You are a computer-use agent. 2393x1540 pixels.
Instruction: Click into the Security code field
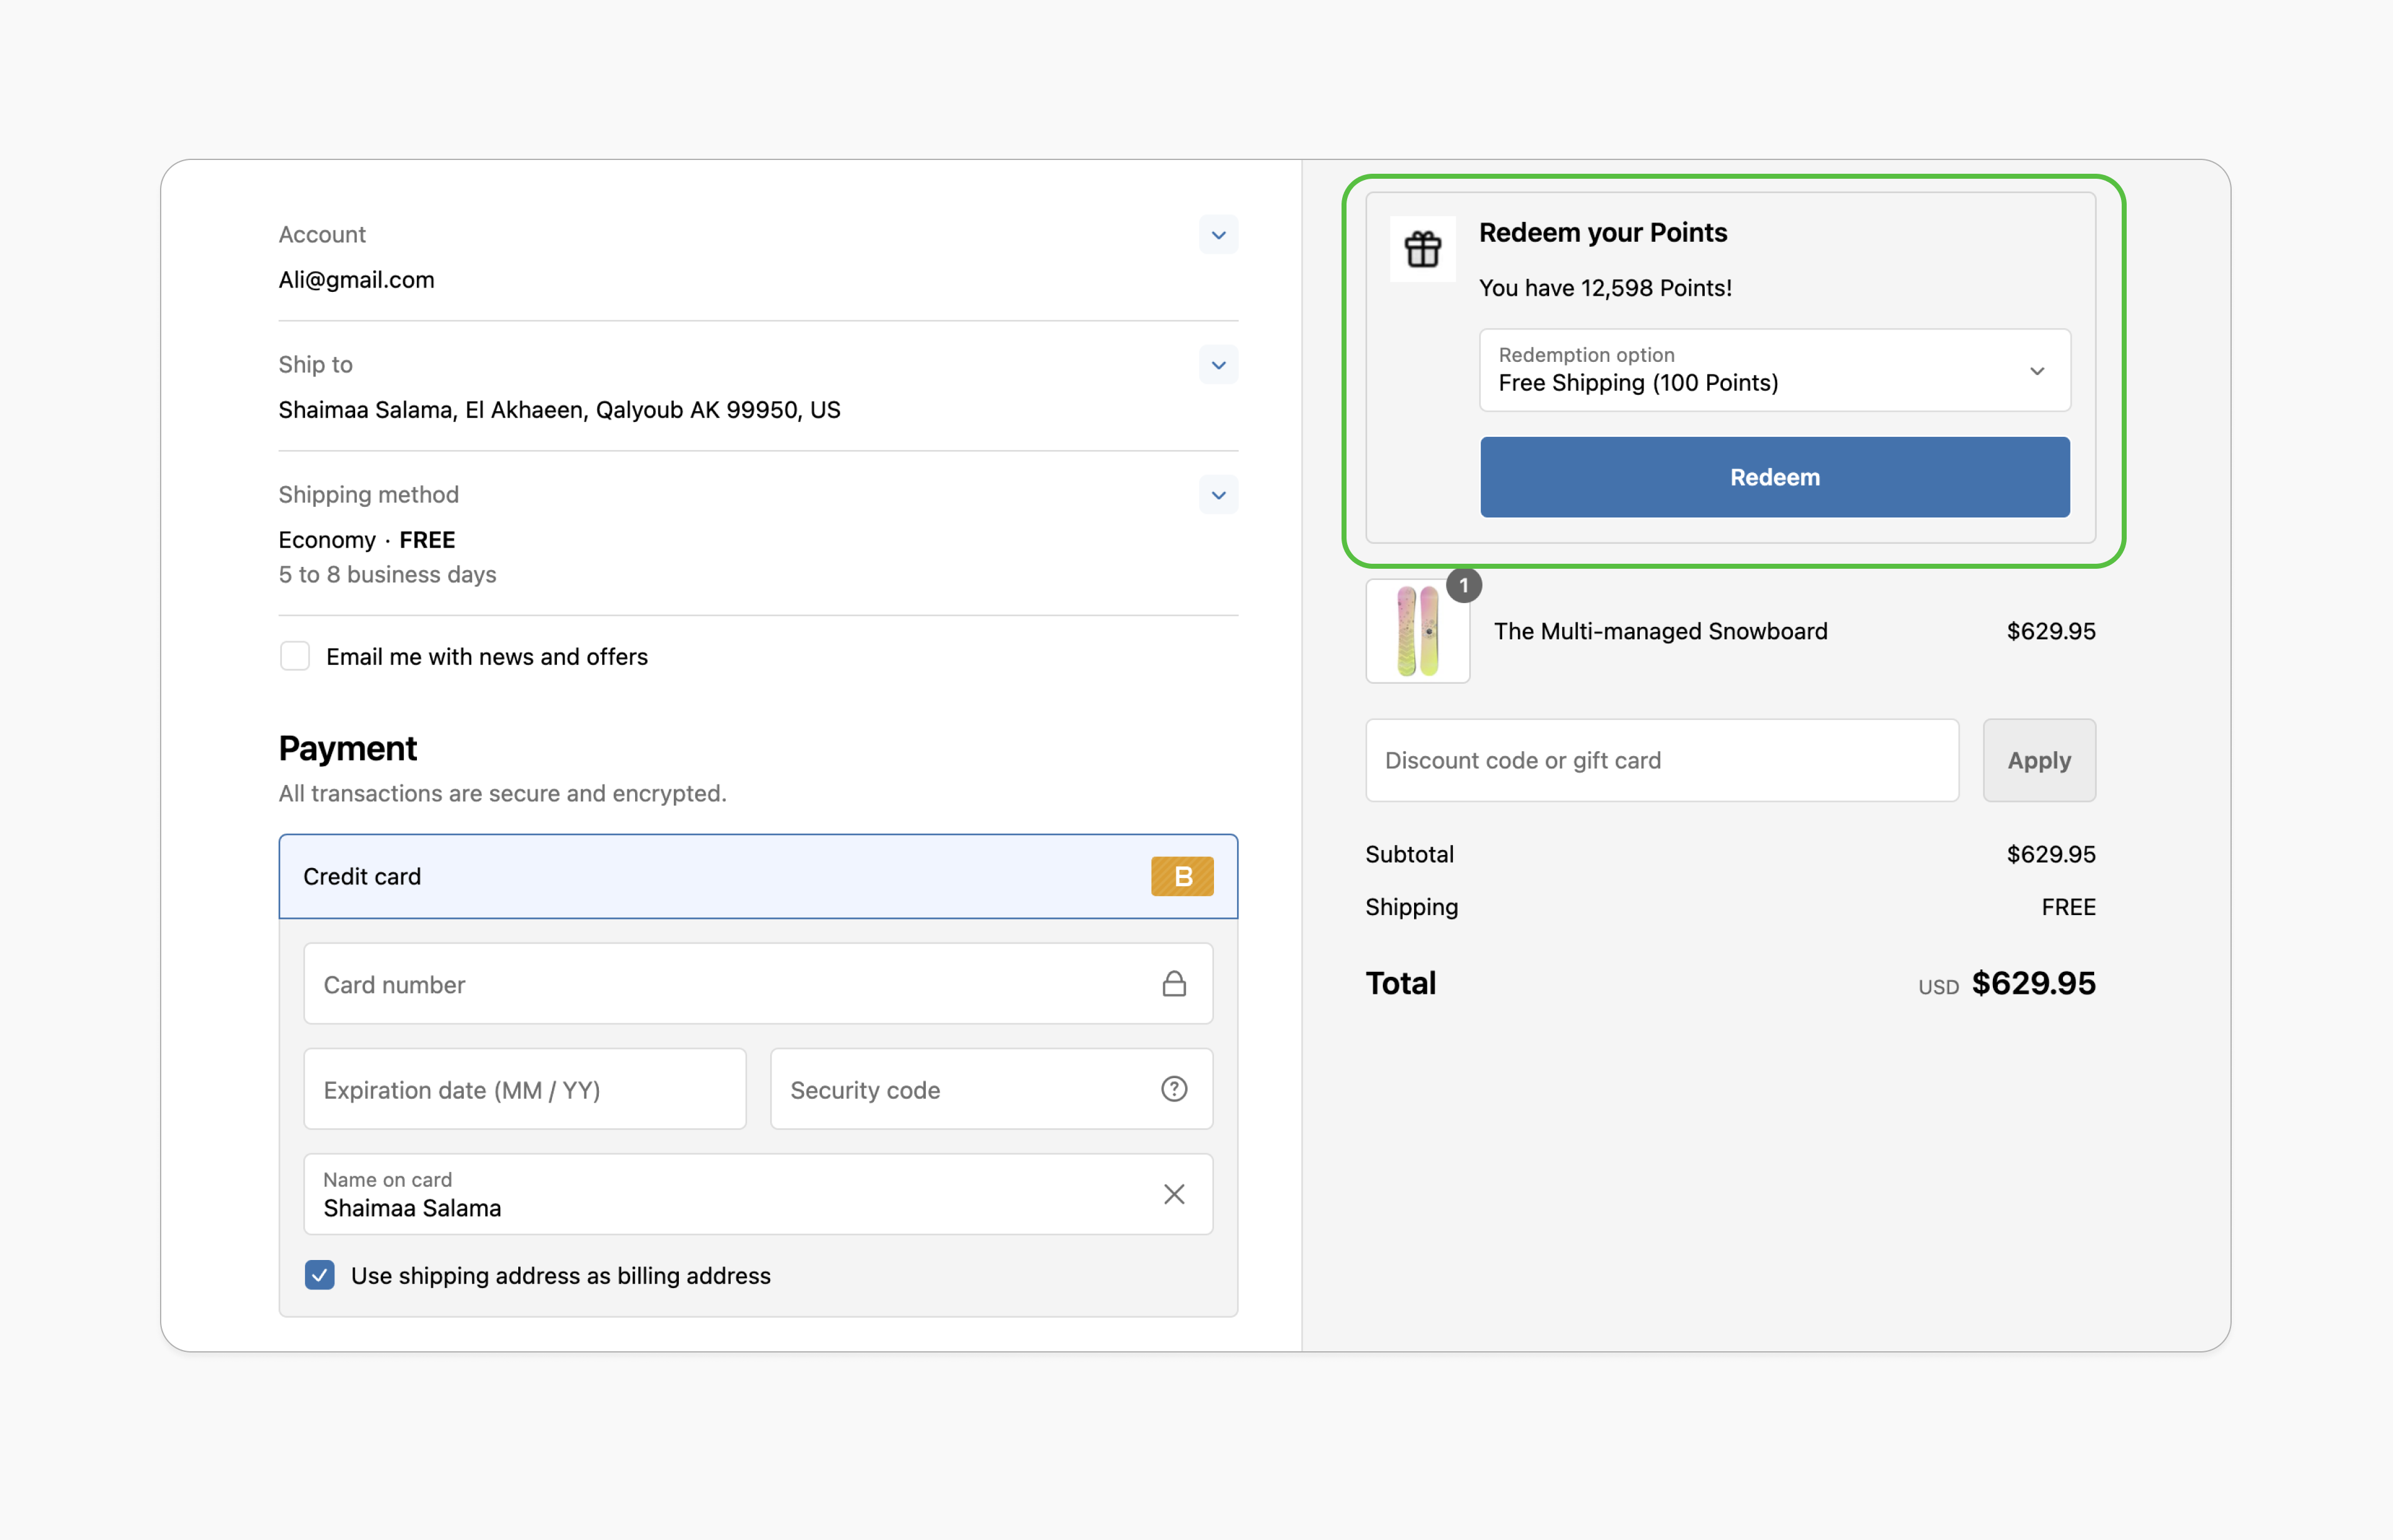point(960,1089)
